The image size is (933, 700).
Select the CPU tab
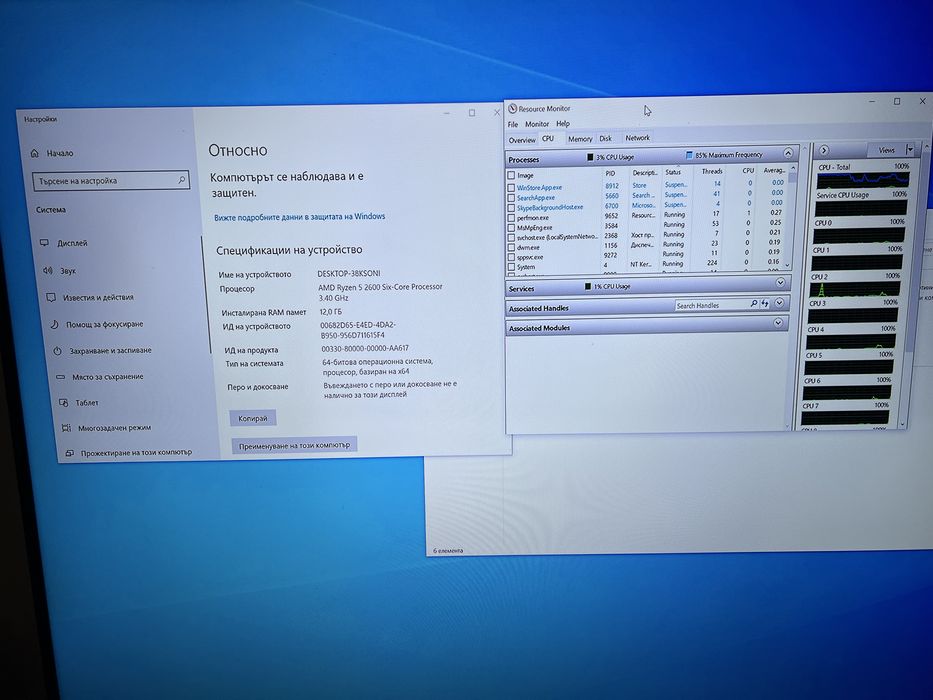point(548,138)
